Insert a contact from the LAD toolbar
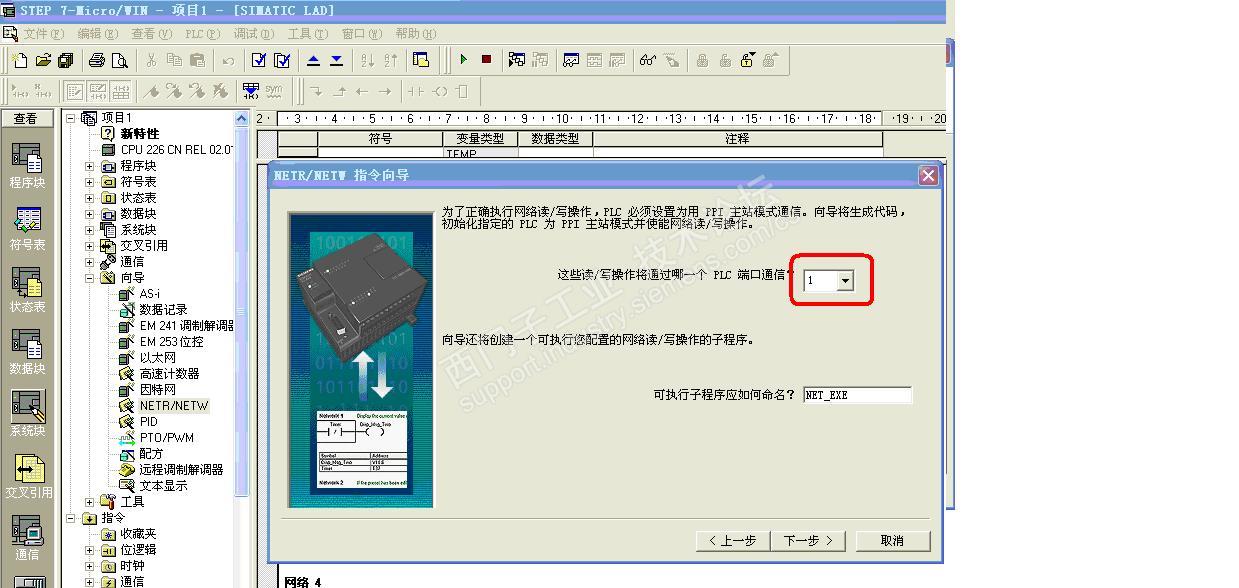The image size is (1239, 588). pyautogui.click(x=414, y=91)
